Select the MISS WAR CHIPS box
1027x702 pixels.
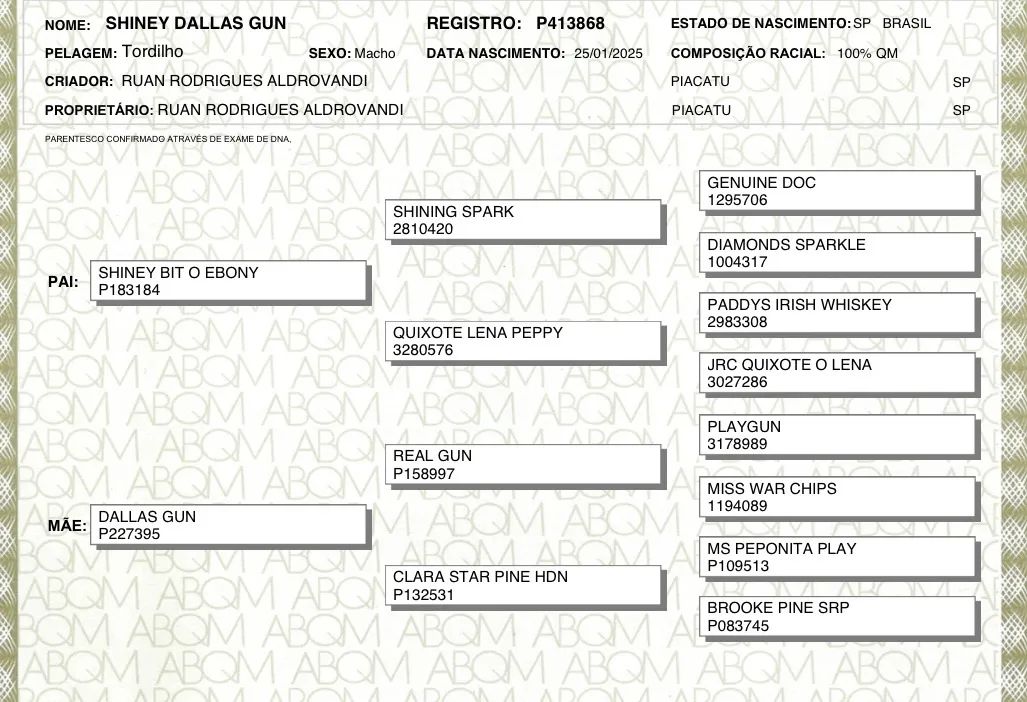click(x=838, y=497)
